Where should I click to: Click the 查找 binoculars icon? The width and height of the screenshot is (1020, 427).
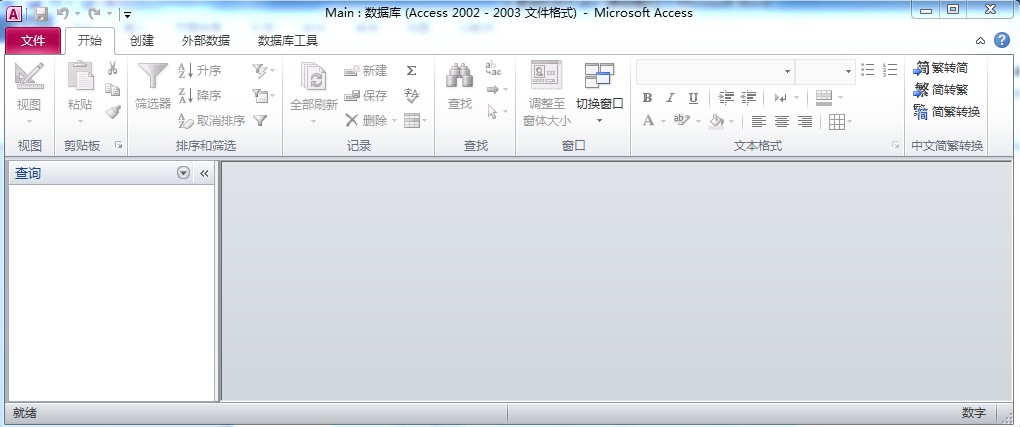point(459,77)
